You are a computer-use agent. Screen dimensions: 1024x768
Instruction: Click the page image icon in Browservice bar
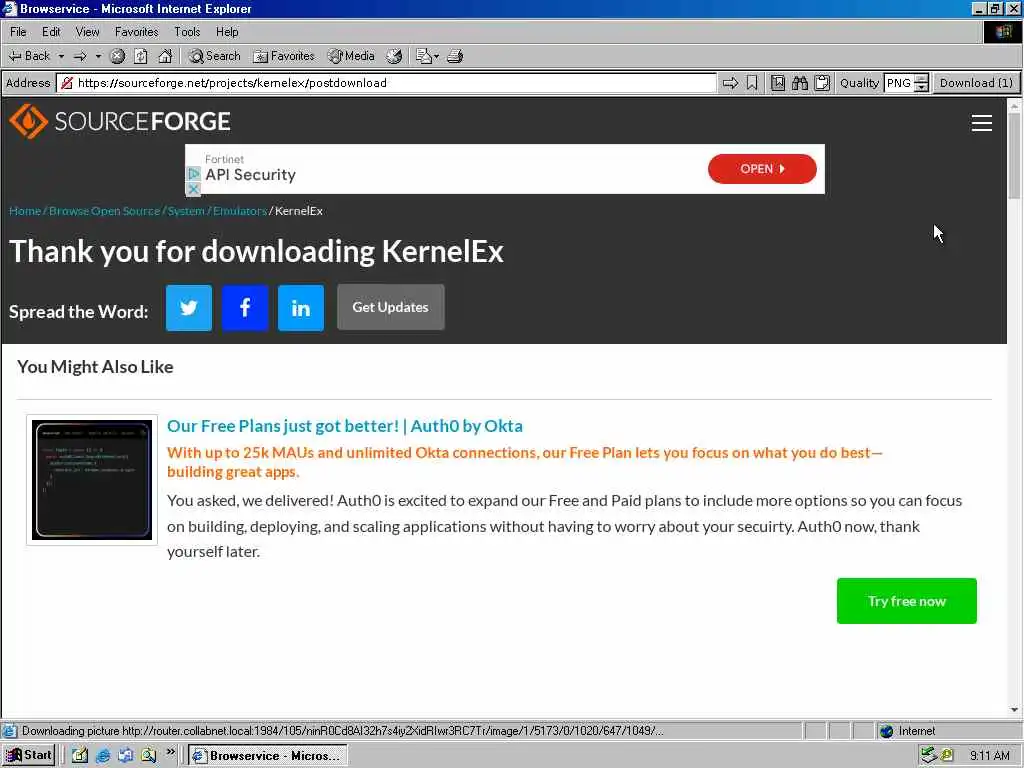(x=778, y=83)
